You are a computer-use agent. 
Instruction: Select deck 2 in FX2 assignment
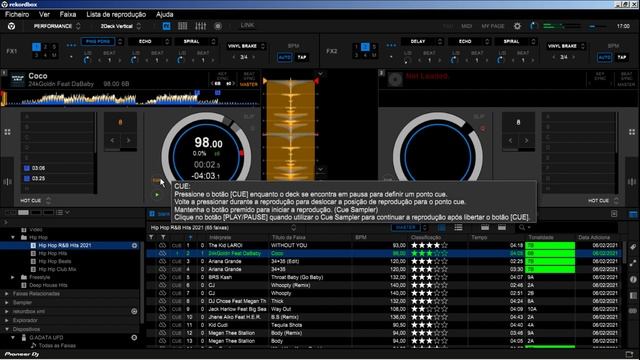[365, 47]
